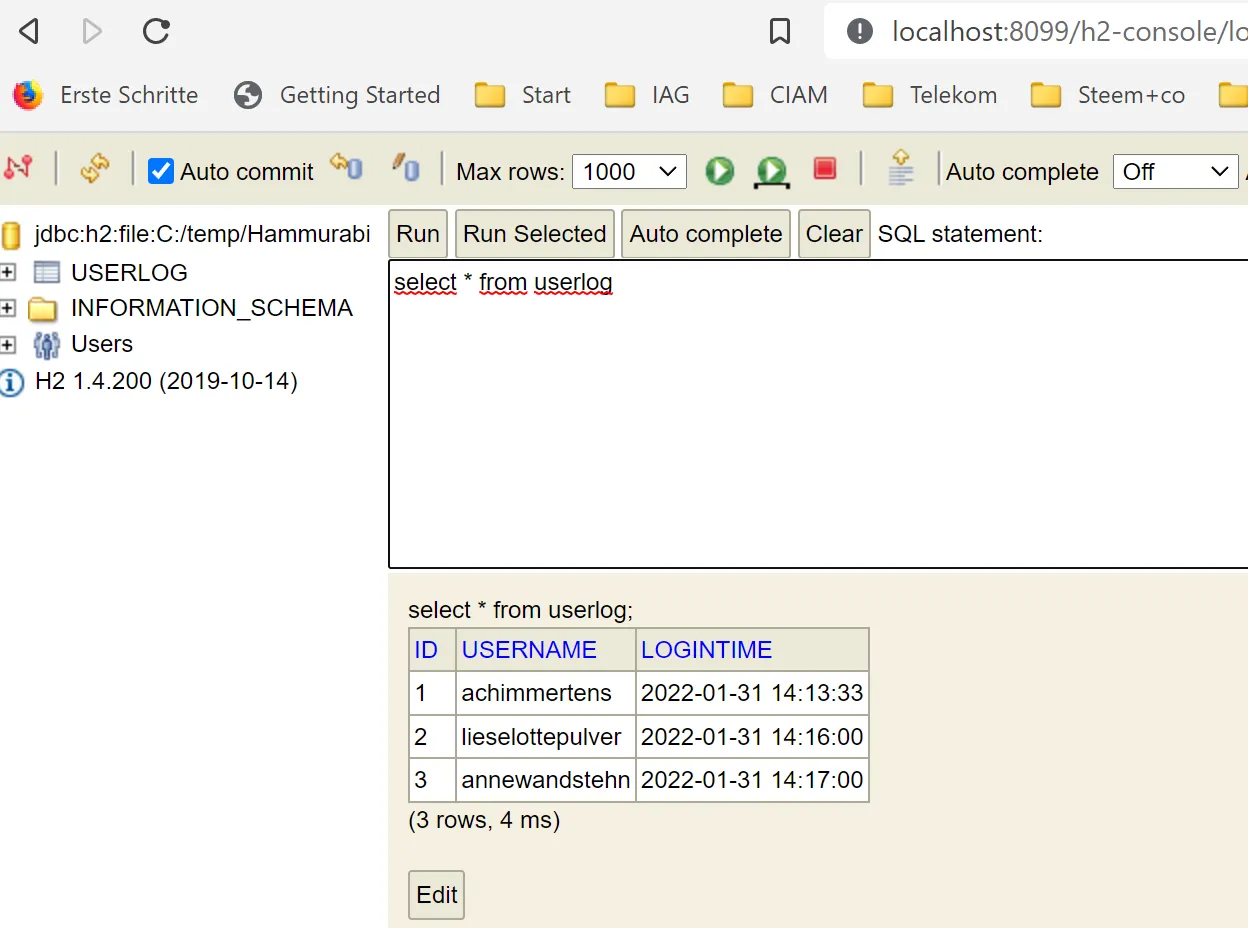The image size is (1248, 928).
Task: Click the Clear button
Action: tap(834, 234)
